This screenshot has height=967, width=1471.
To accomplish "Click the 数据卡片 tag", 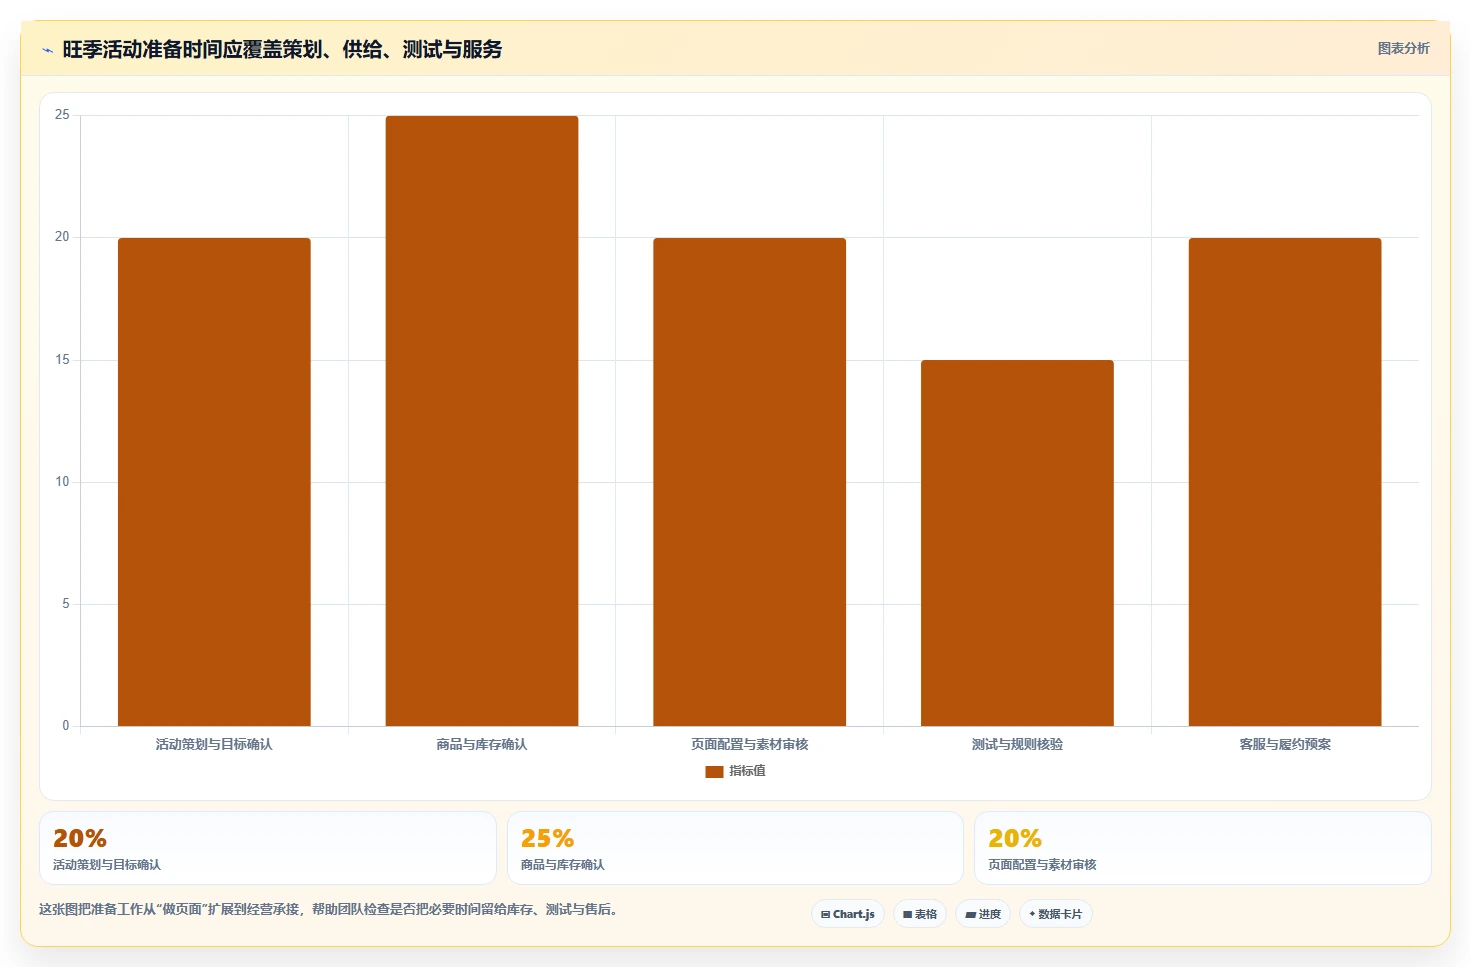I will 1056,914.
